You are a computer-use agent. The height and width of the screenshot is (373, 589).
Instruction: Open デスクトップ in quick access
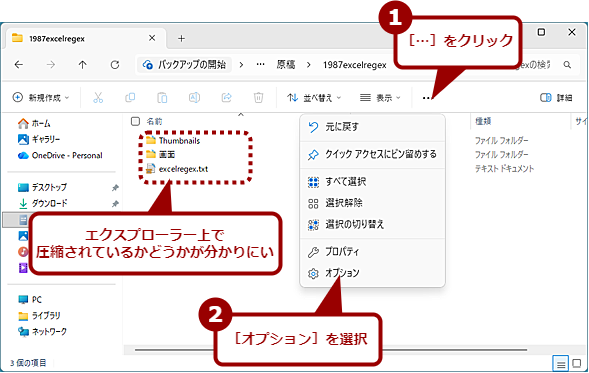42,187
